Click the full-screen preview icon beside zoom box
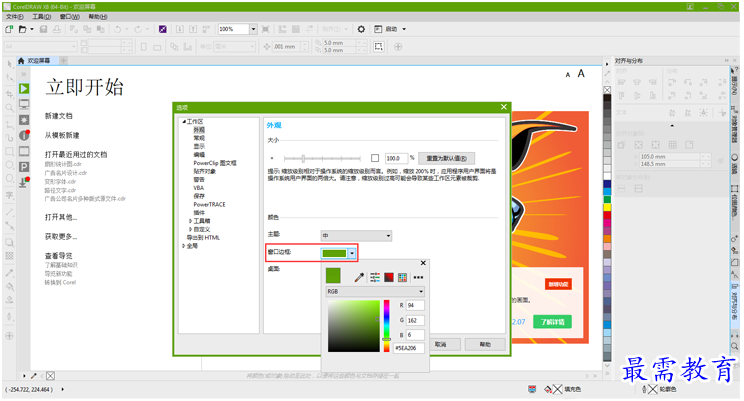Viewport: 744px width, 401px height. (x=266, y=29)
